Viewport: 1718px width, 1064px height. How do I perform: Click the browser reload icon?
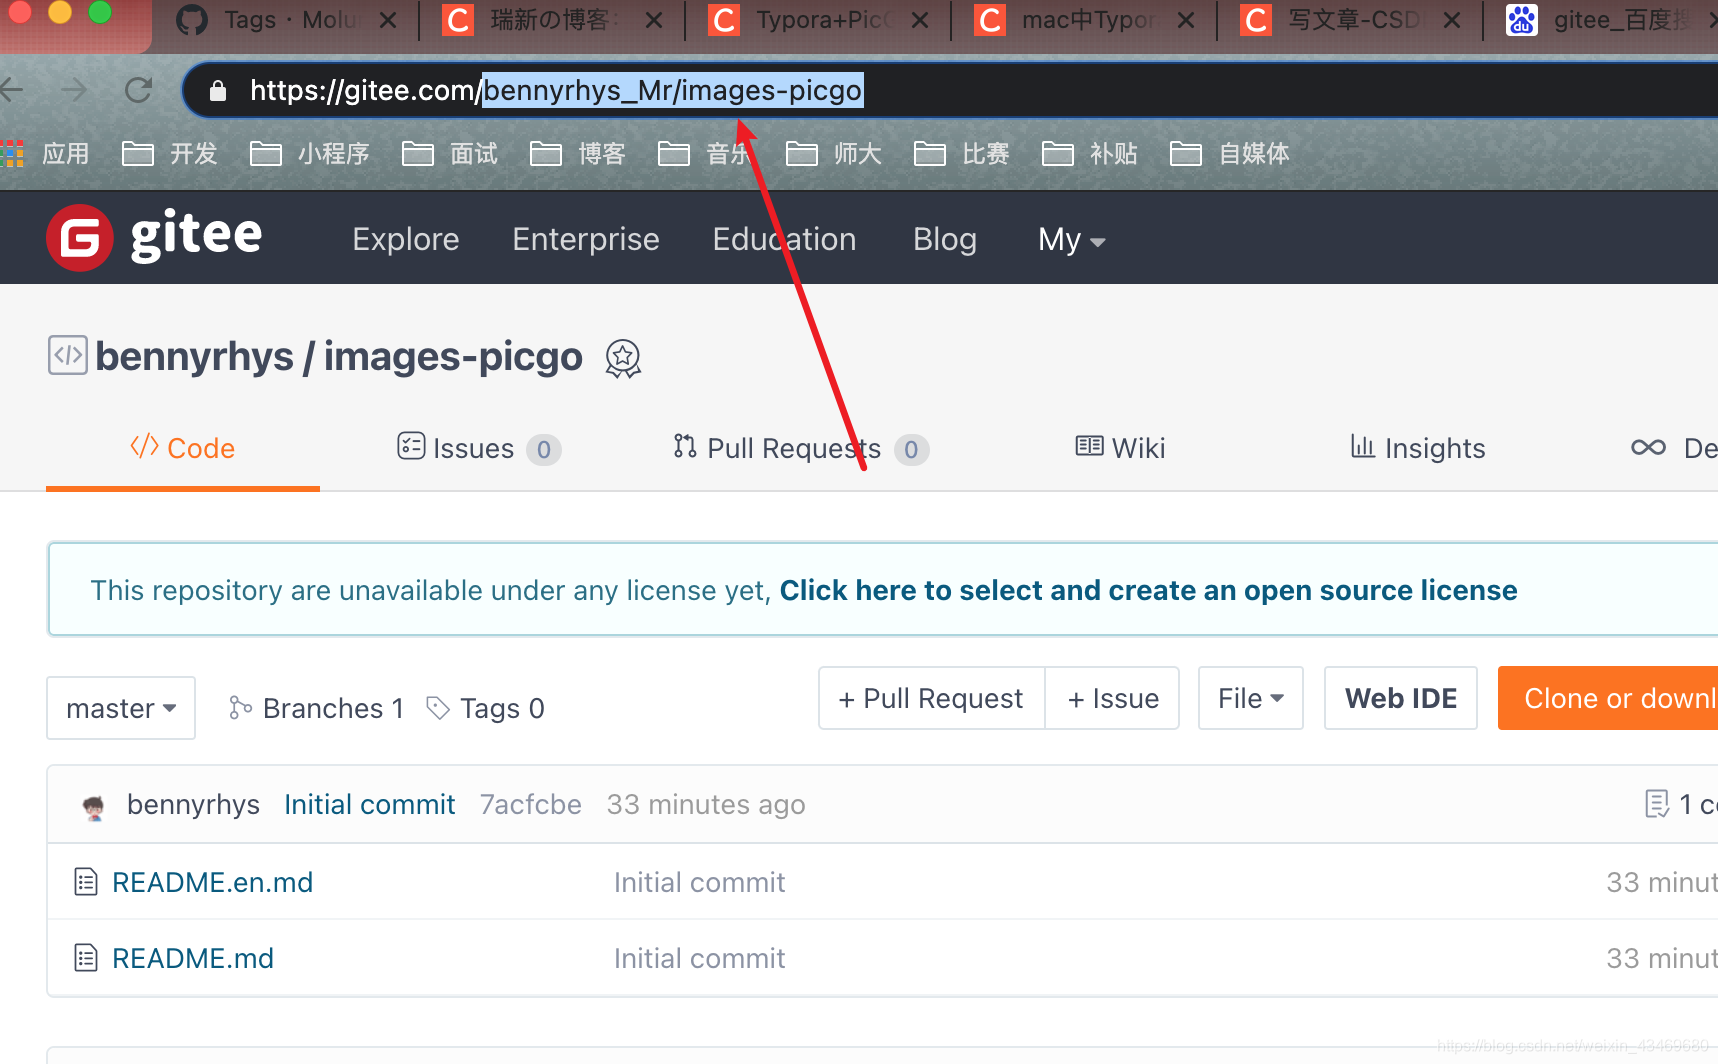(x=138, y=90)
